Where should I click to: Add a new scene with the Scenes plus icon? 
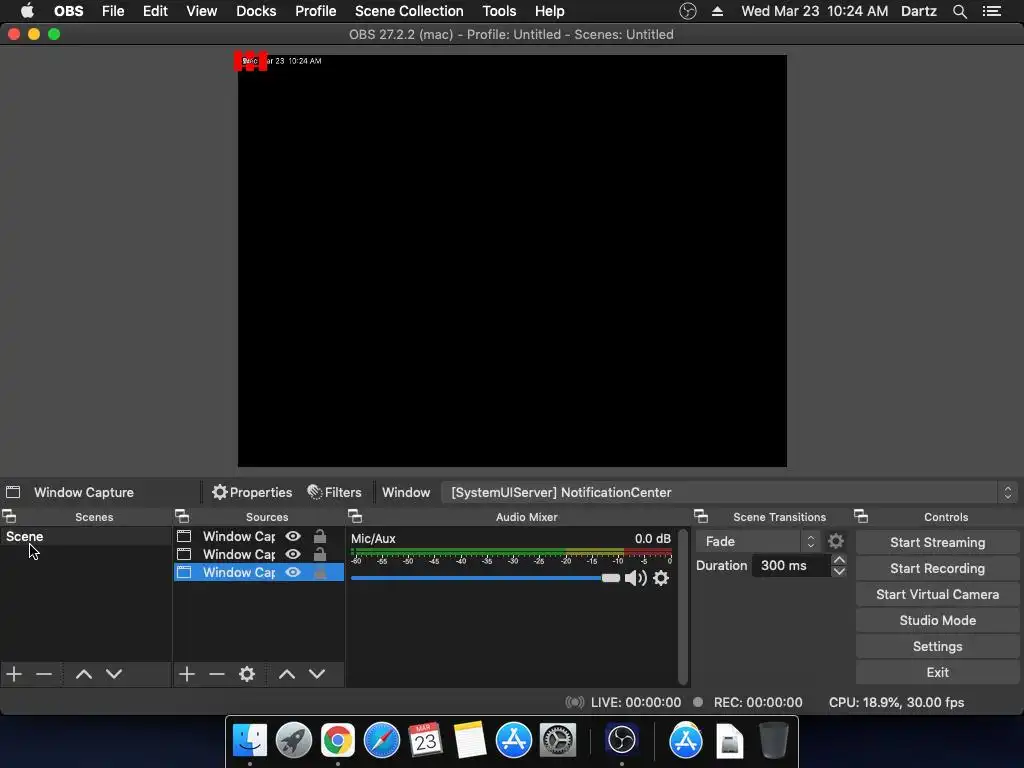tap(14, 674)
